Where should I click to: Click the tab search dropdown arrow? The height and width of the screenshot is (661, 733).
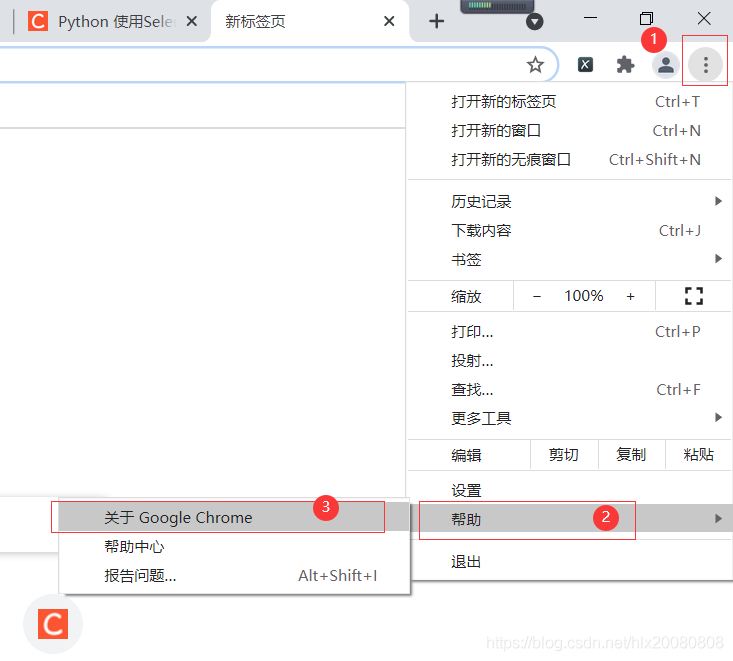(x=535, y=22)
